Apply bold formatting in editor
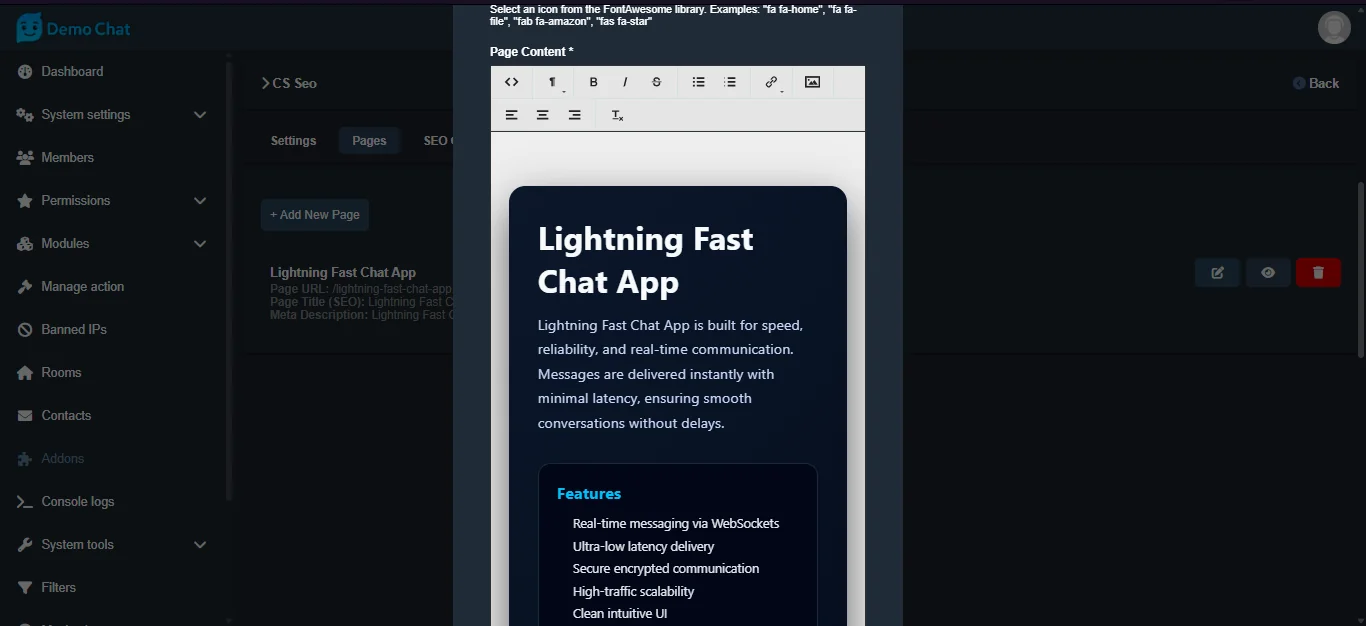This screenshot has height=626, width=1366. [593, 82]
